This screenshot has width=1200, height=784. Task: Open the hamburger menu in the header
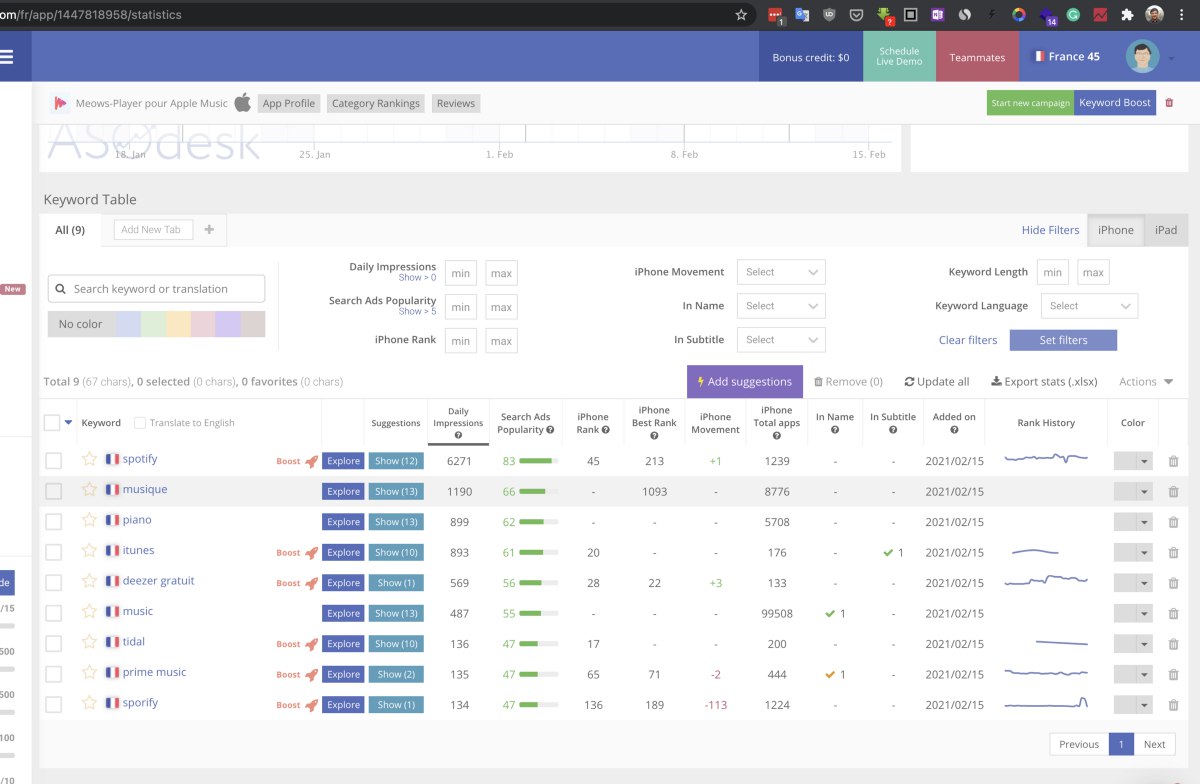[x=6, y=57]
